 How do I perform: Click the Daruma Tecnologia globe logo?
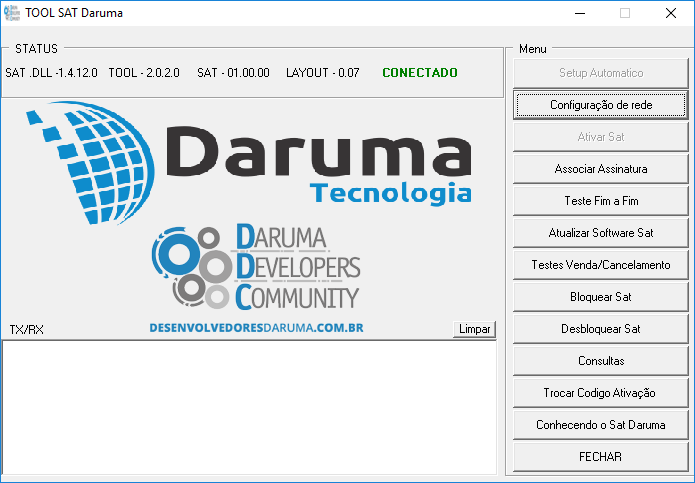click(90, 162)
